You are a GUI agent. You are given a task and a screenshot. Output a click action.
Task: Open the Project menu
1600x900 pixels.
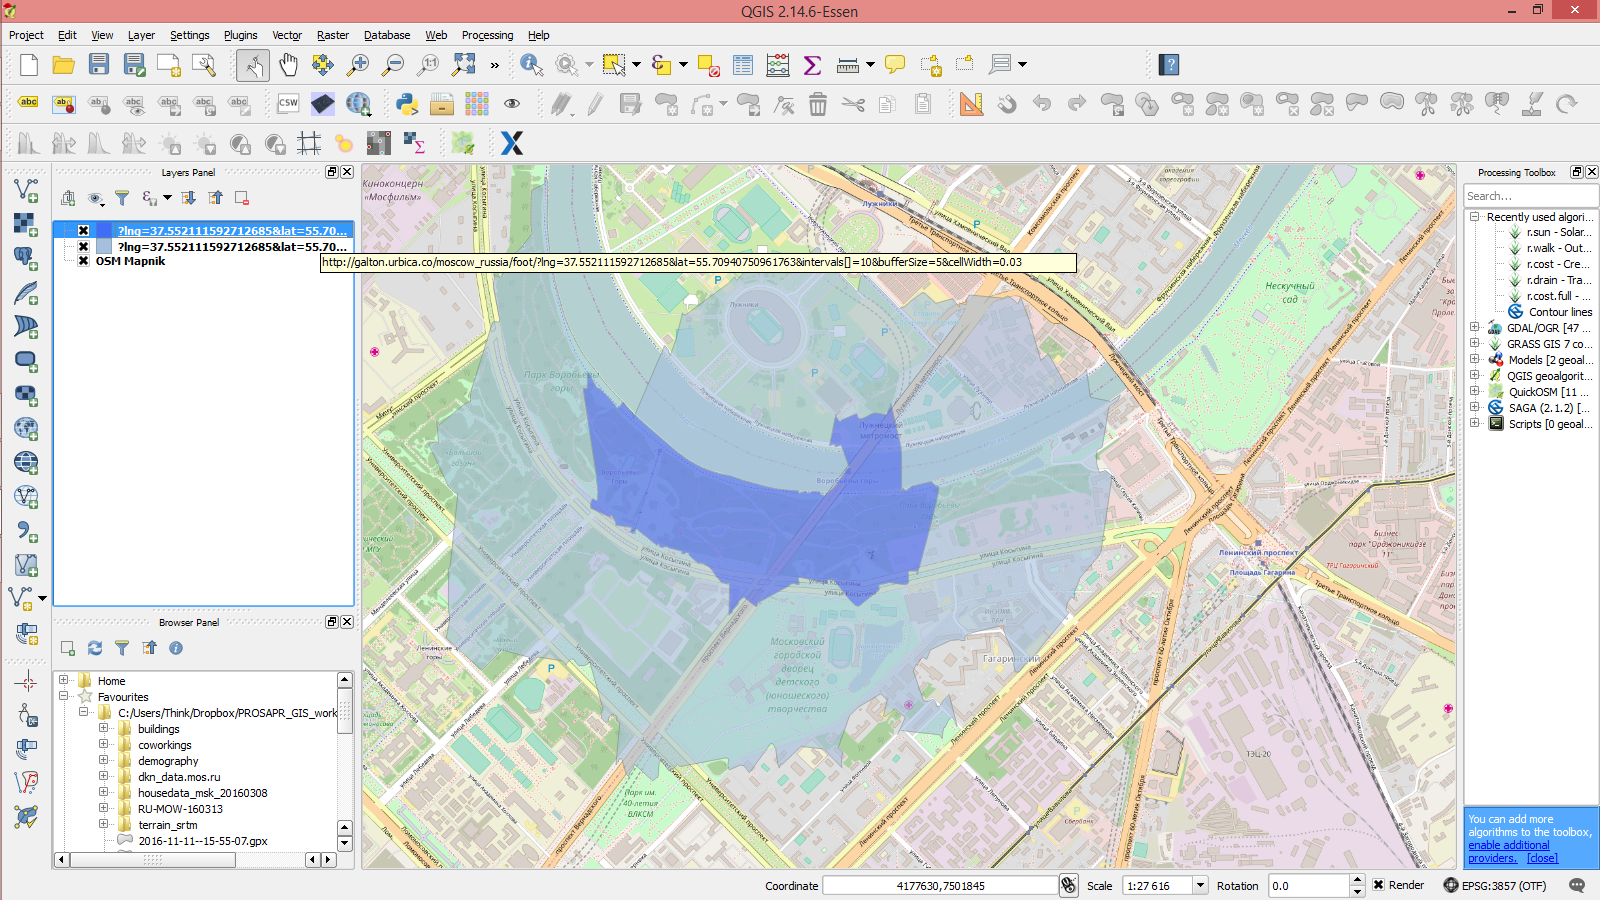26,35
